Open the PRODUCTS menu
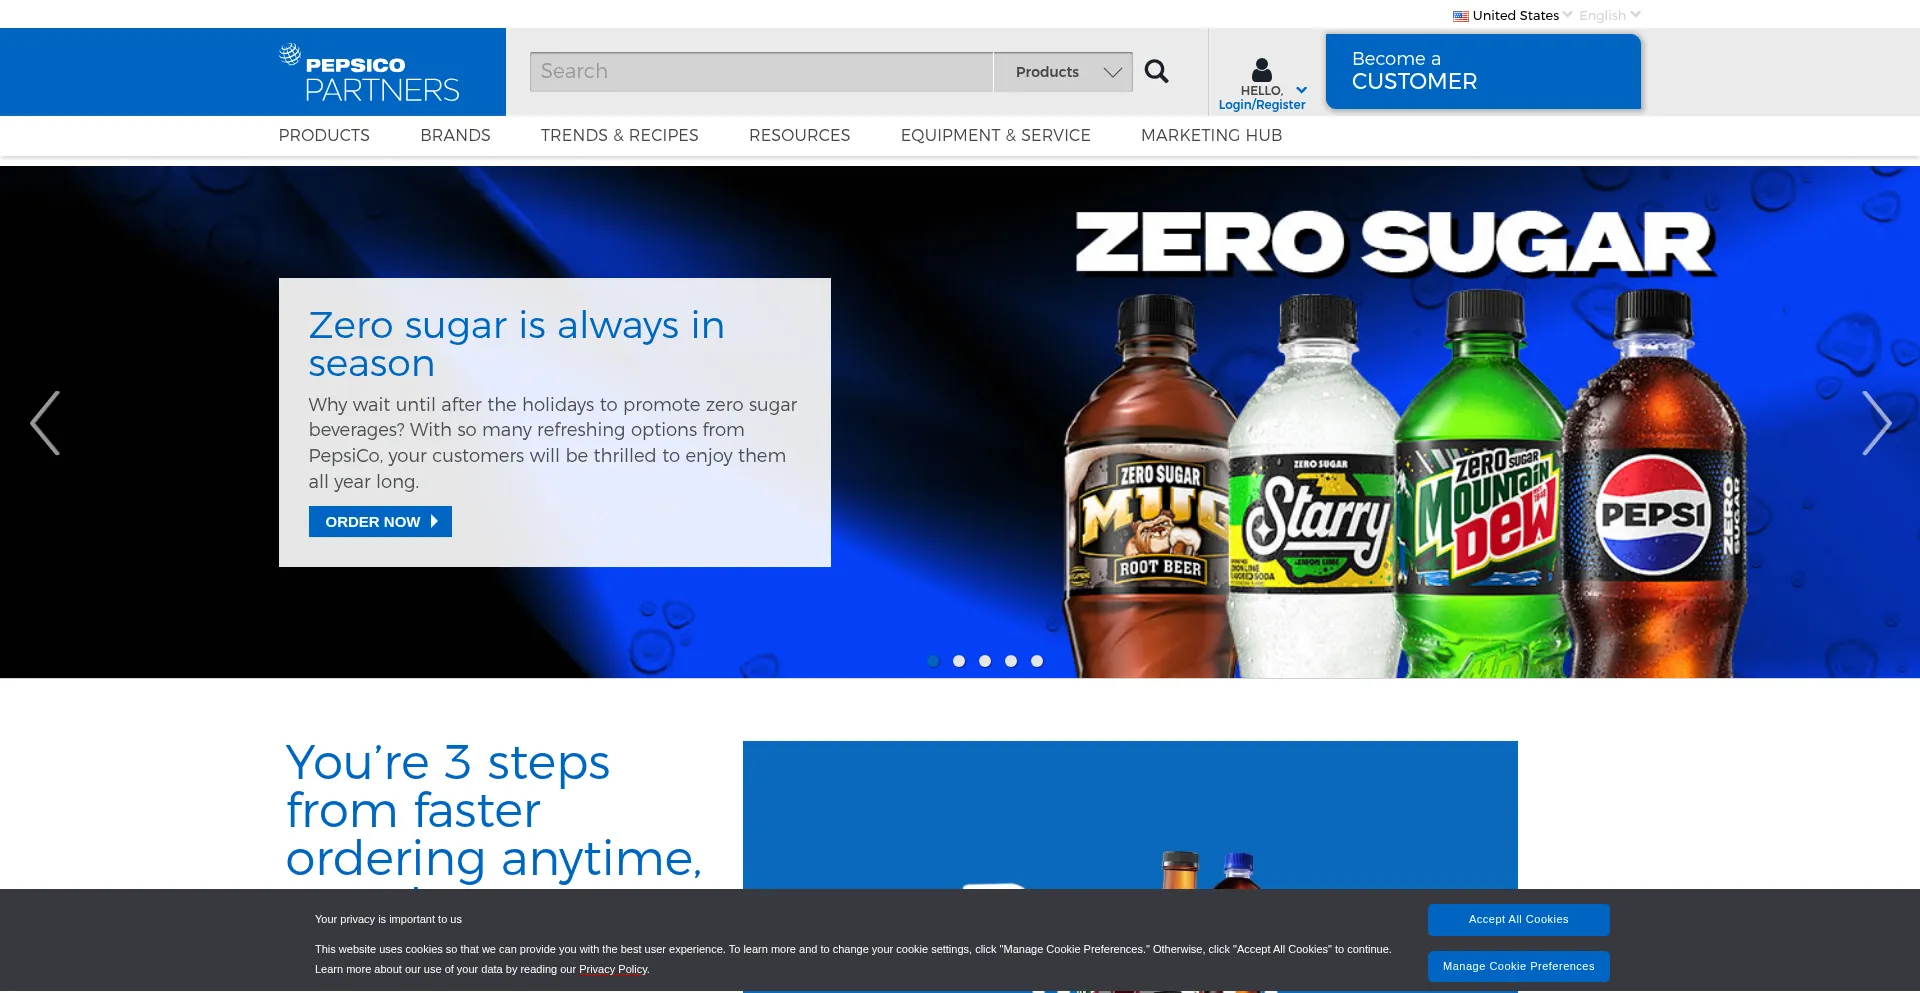 click(324, 135)
